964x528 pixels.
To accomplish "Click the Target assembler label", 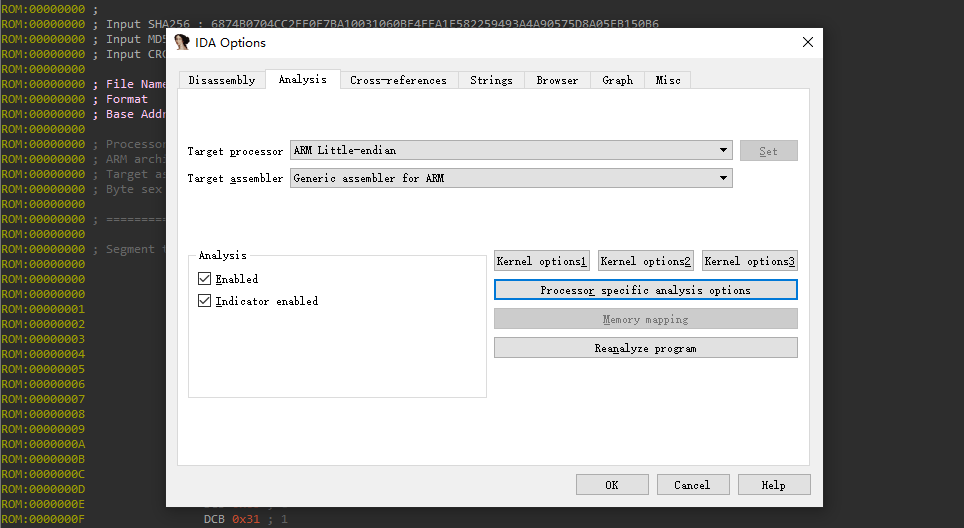I will (x=235, y=178).
